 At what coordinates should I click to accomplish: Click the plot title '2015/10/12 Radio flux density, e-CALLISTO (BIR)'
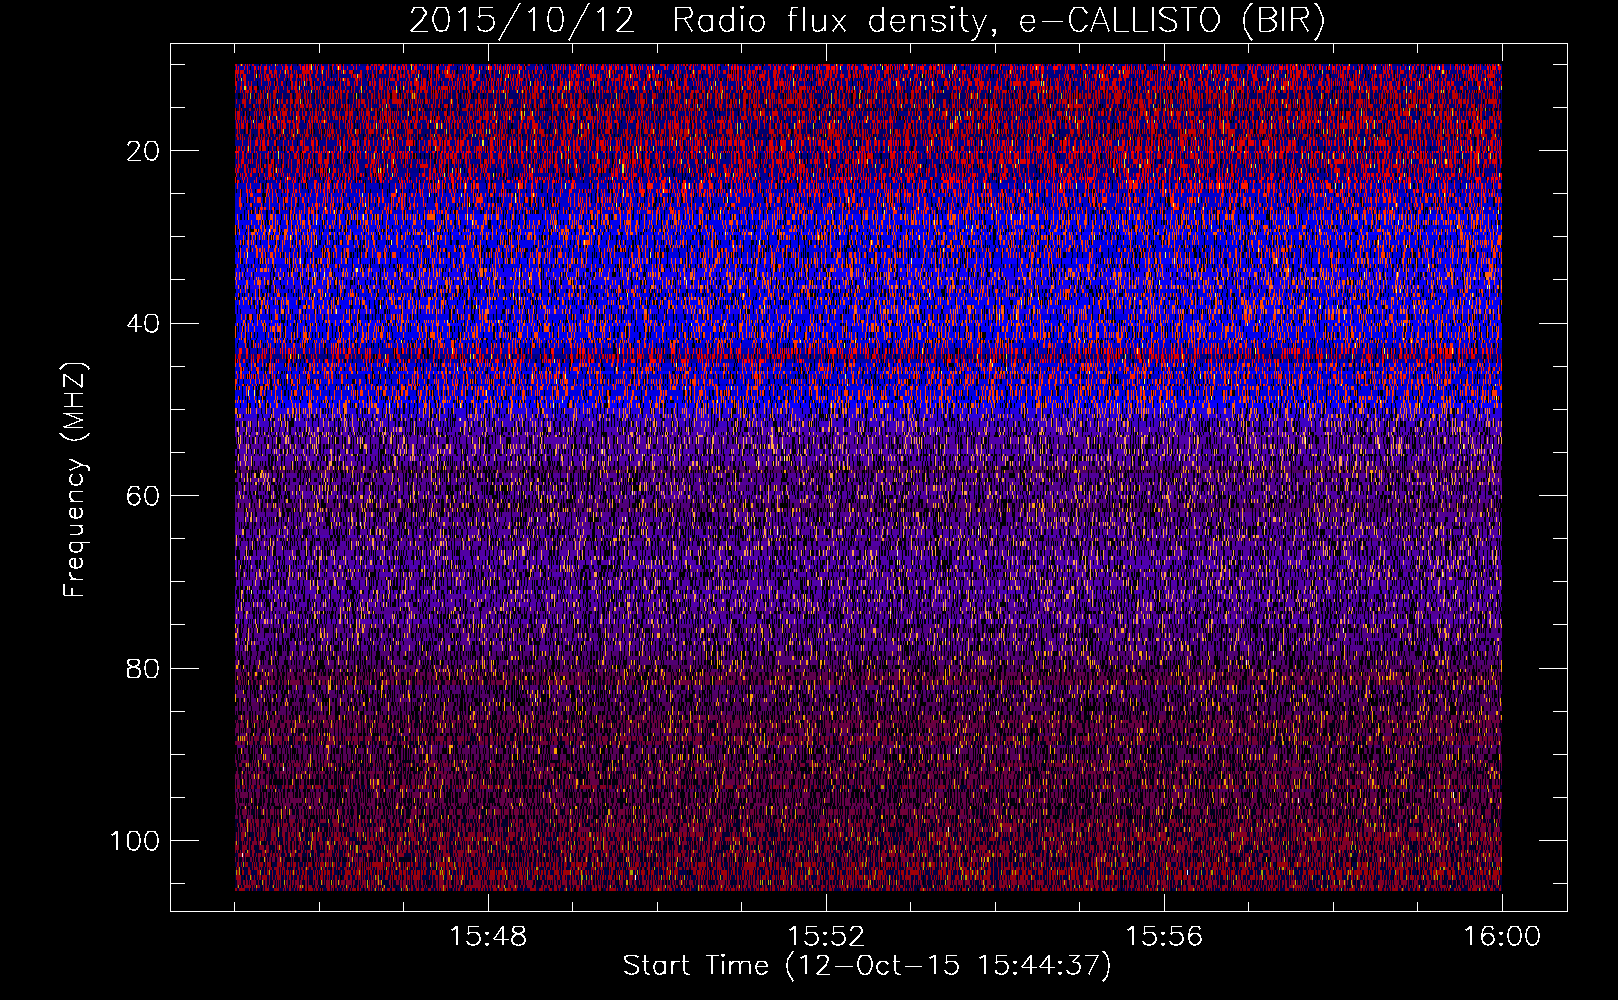click(867, 21)
